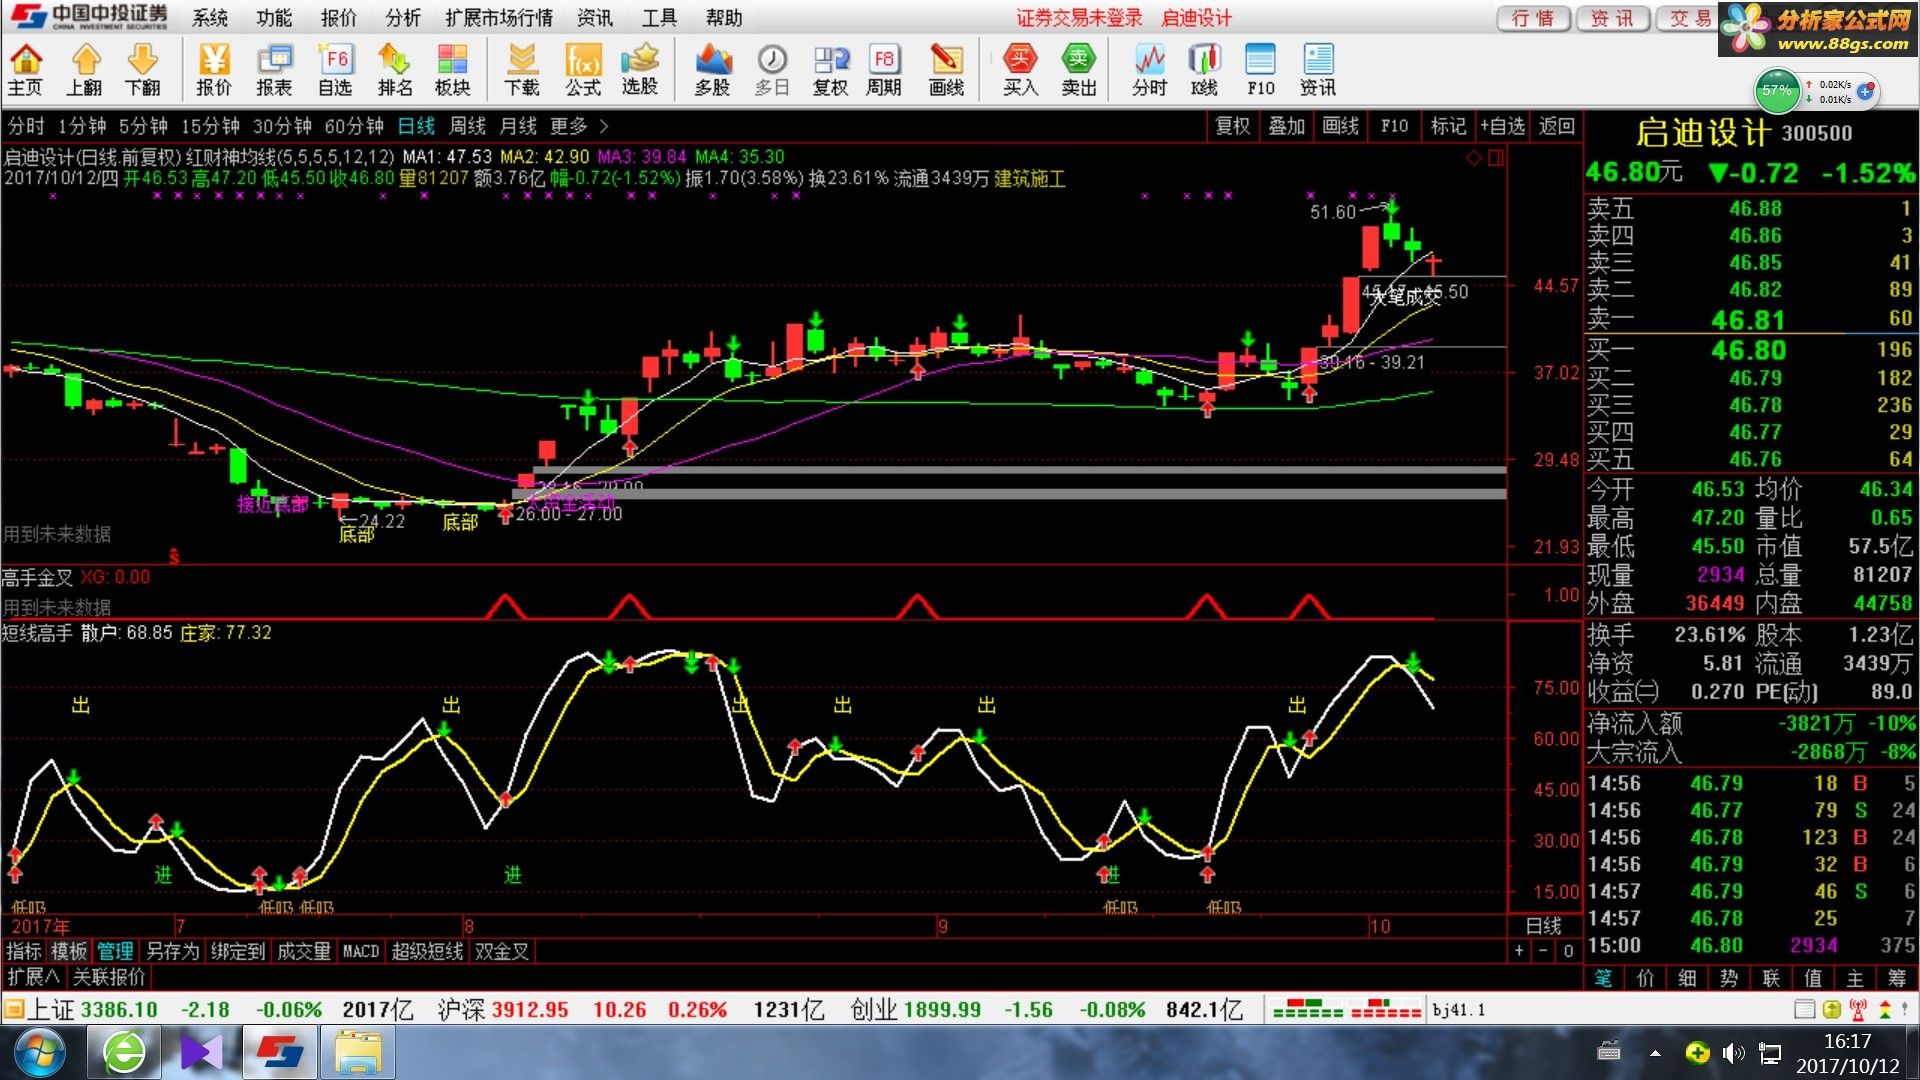Open the 扩展市场行情 menu
Screen dimensions: 1920x1080
pos(499,18)
